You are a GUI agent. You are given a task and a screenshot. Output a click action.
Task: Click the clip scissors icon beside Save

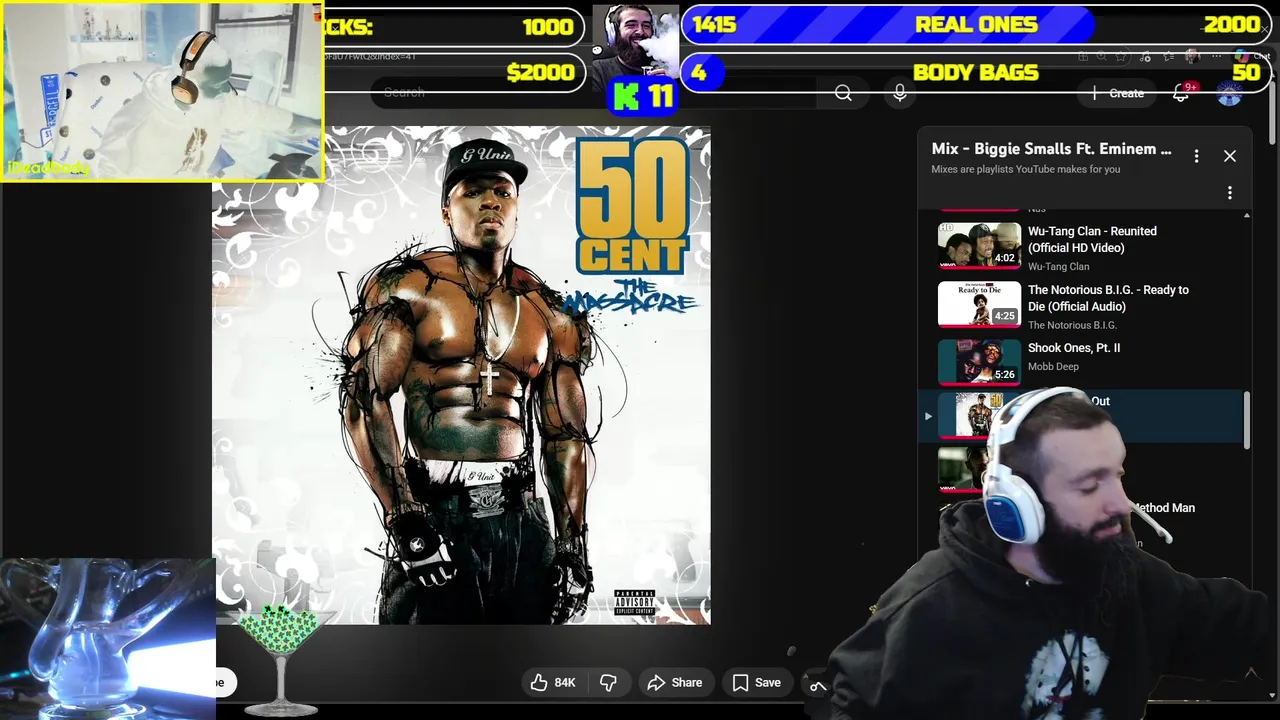pyautogui.click(x=817, y=684)
